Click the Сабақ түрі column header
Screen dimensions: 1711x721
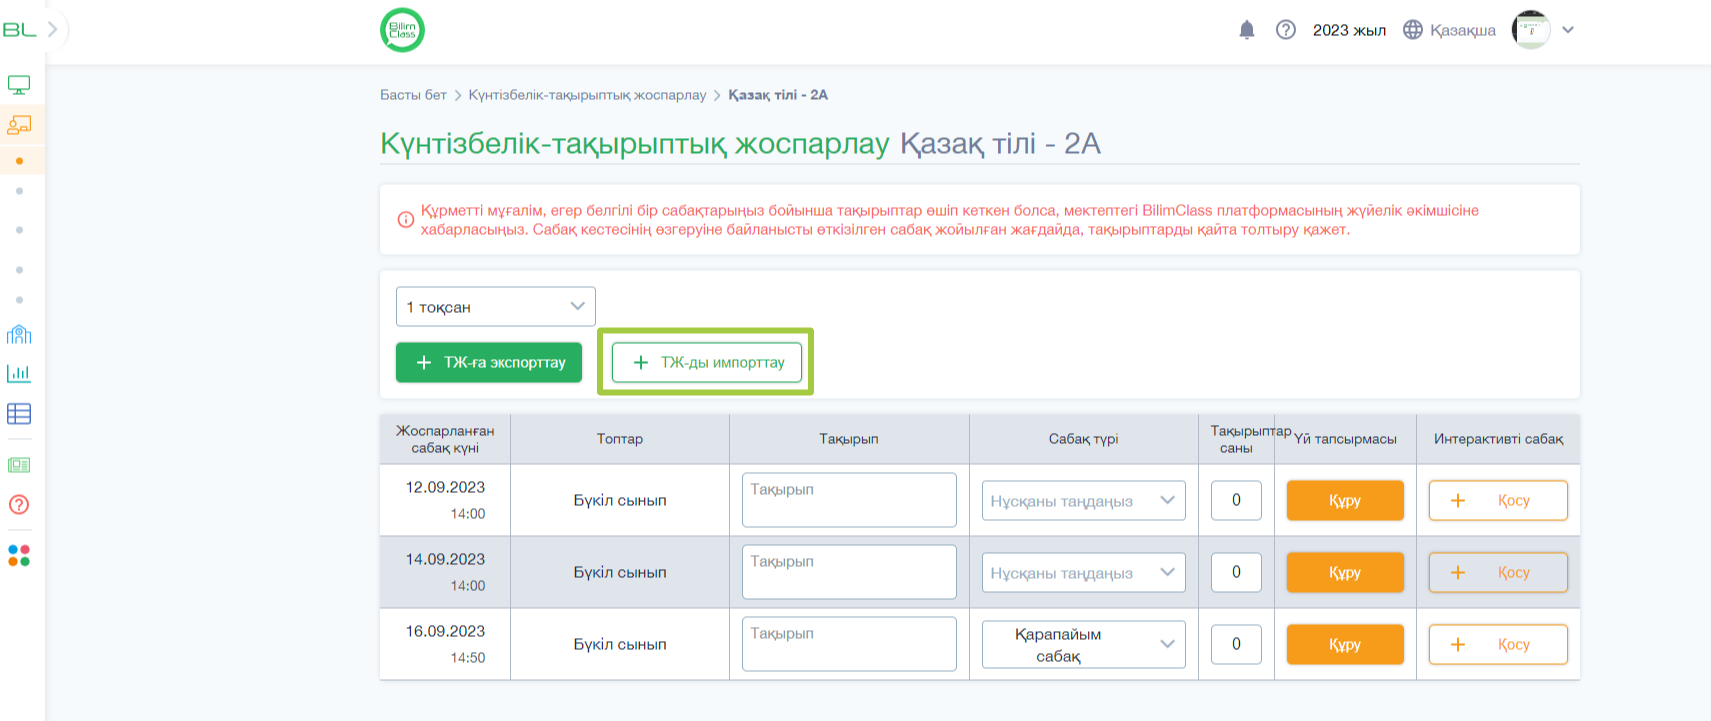[x=1084, y=439]
